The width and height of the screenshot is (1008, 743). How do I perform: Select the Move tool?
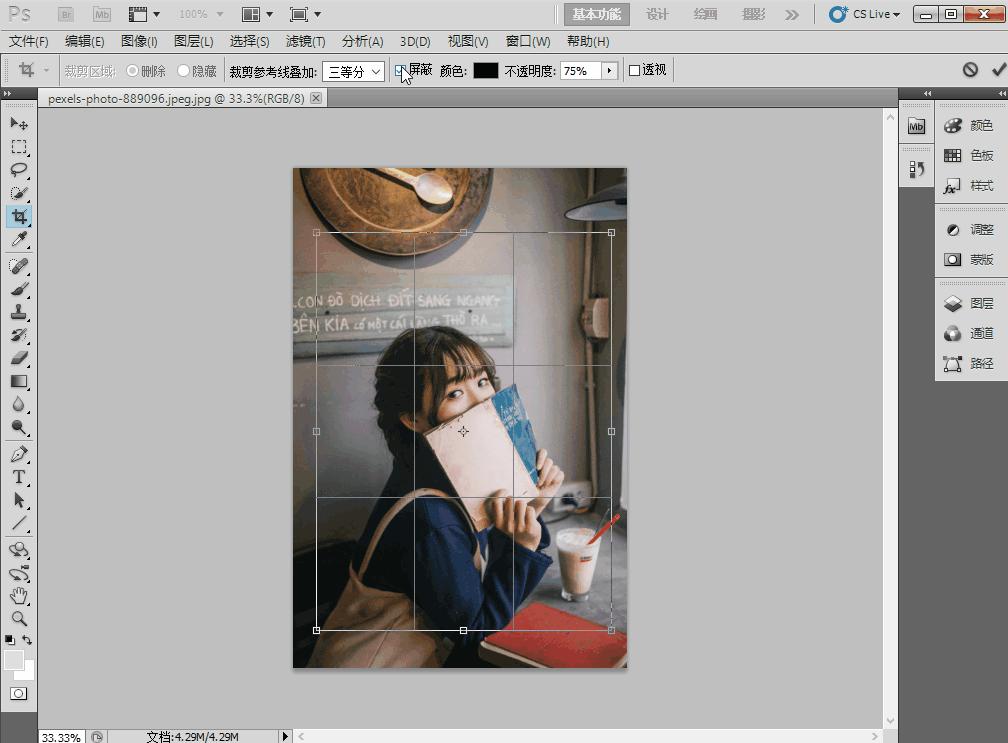click(19, 123)
